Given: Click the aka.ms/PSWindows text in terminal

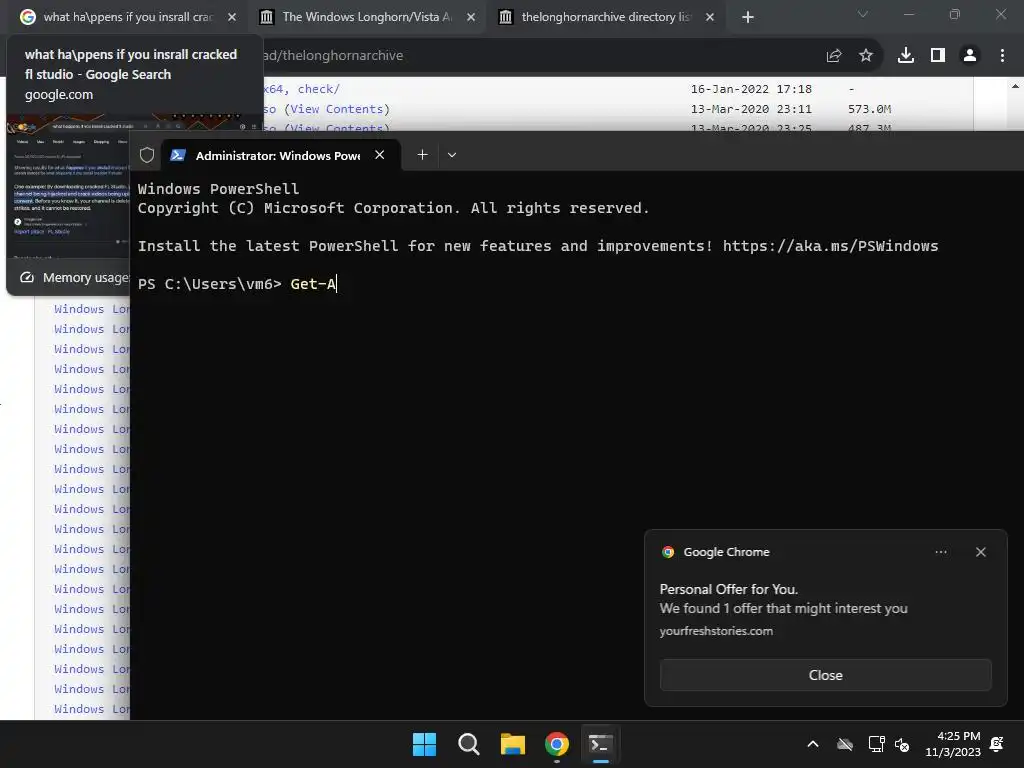Looking at the screenshot, I should (830, 246).
